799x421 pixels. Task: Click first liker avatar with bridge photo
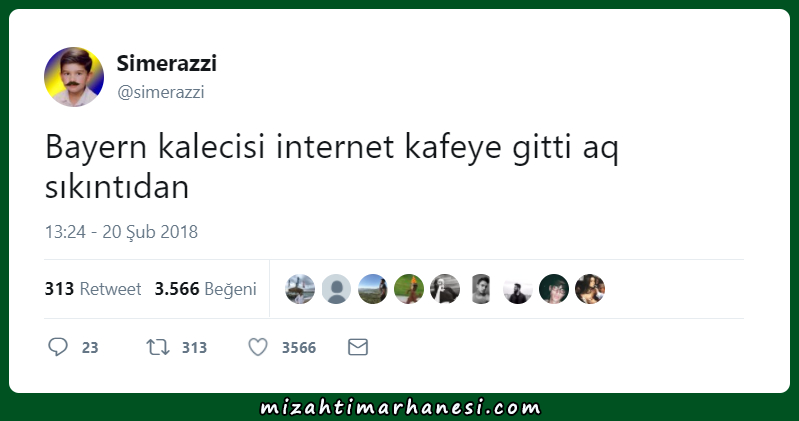[x=300, y=289]
